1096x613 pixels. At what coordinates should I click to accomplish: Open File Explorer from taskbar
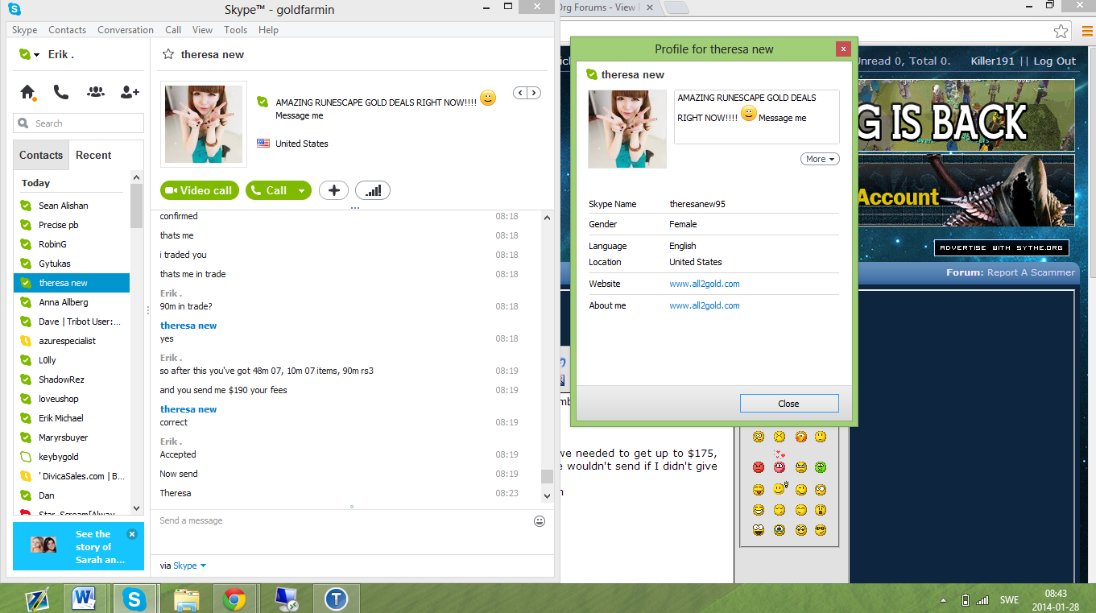coord(187,600)
